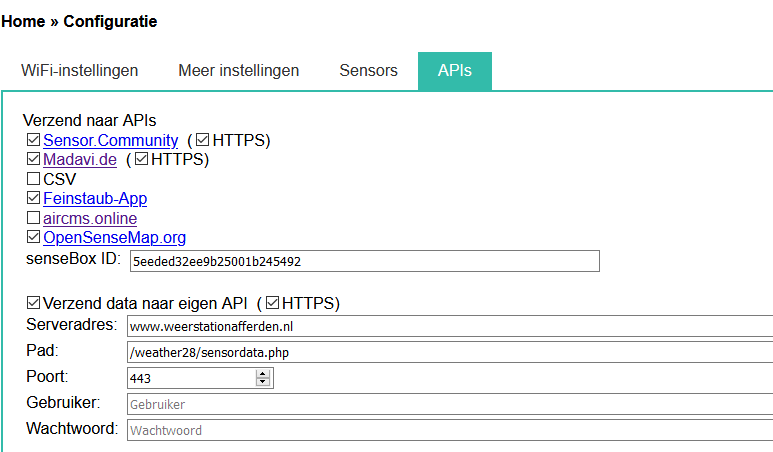Switch to the Meer instellingen tab
Viewport: 773px width, 452px height.
coord(238,71)
